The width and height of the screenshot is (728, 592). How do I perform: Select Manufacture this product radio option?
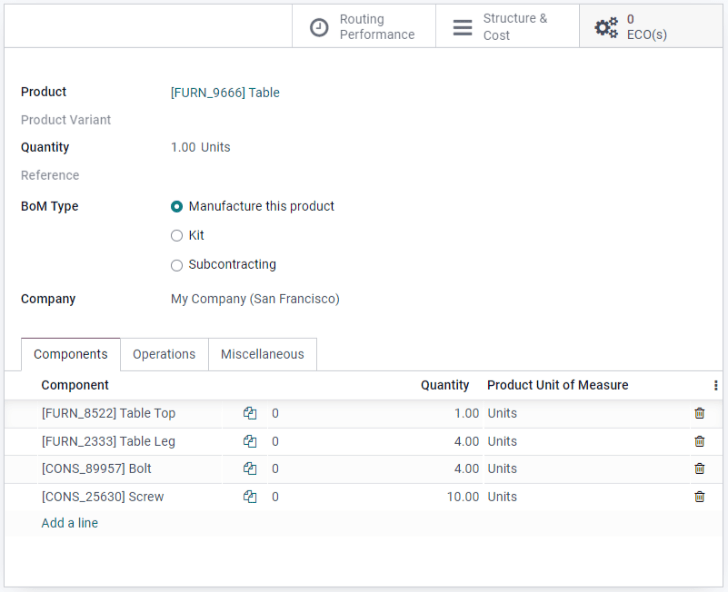(x=177, y=207)
